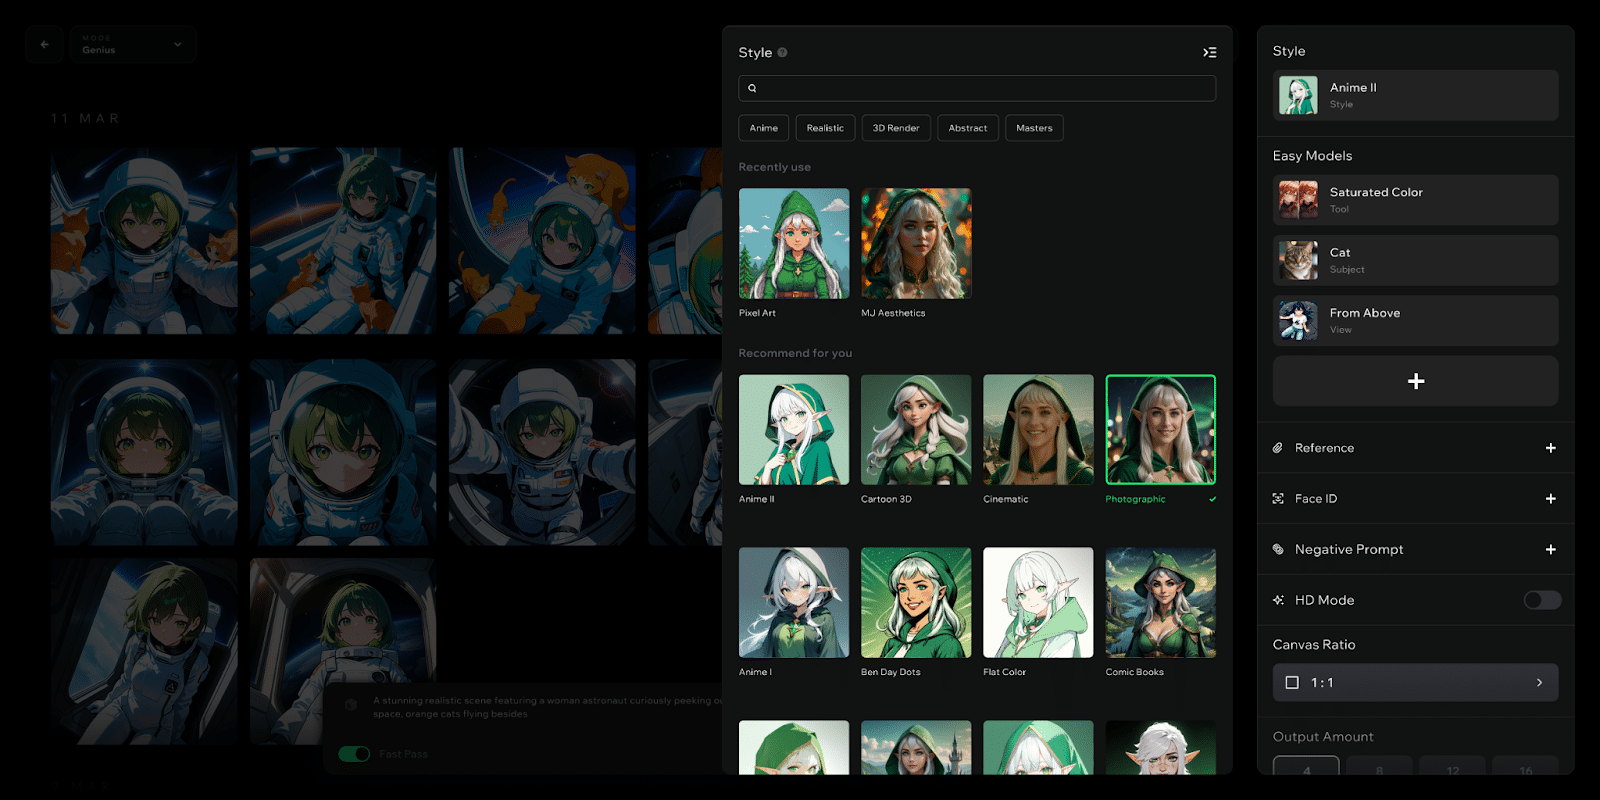1600x800 pixels.
Task: Filter styles by 3D Render
Action: (x=896, y=128)
